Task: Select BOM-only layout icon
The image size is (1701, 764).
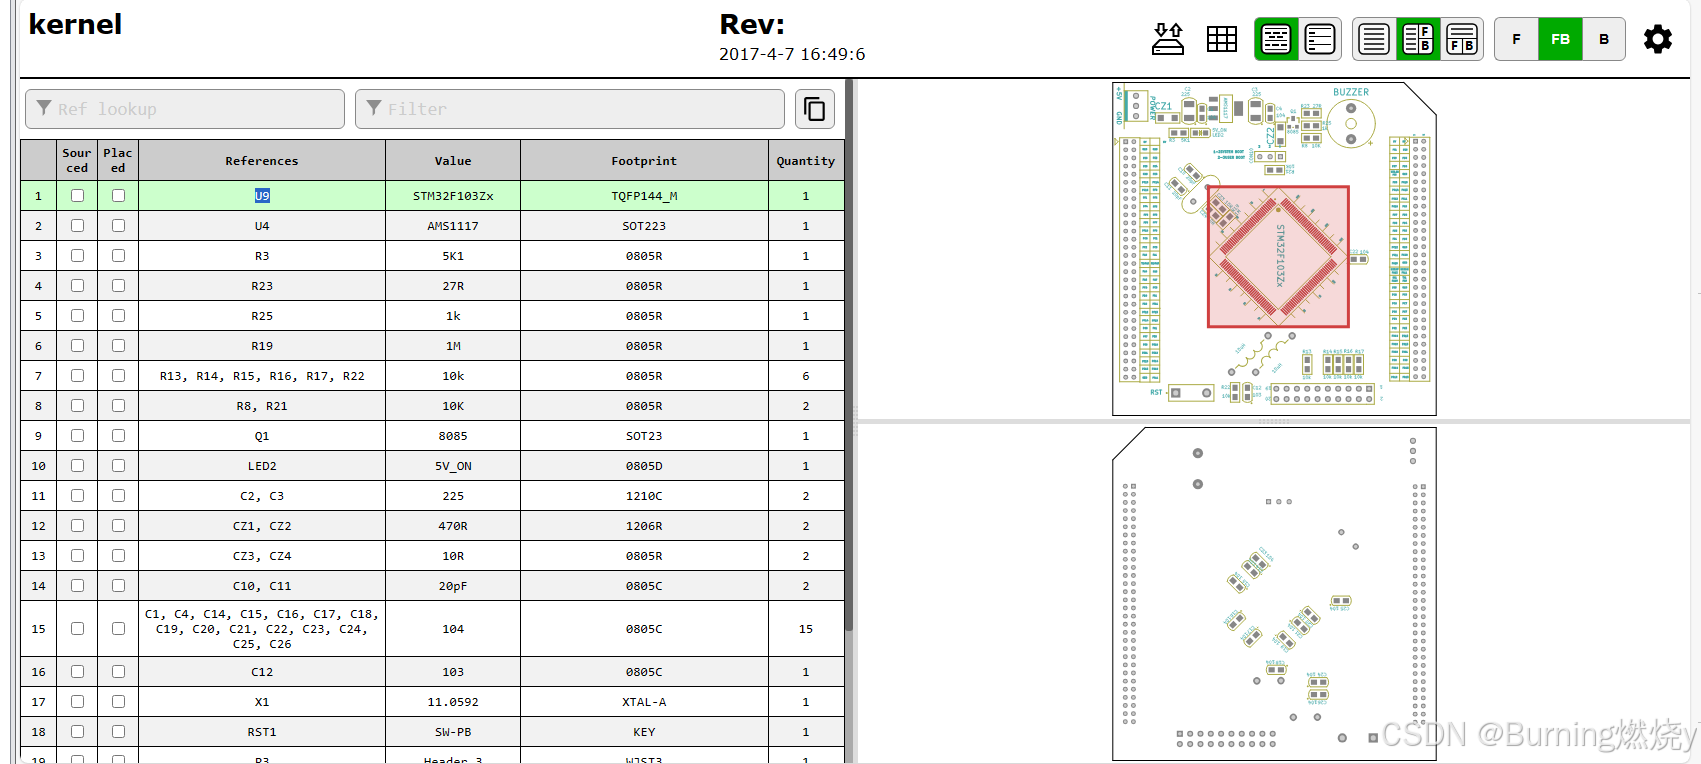Action: (1374, 39)
